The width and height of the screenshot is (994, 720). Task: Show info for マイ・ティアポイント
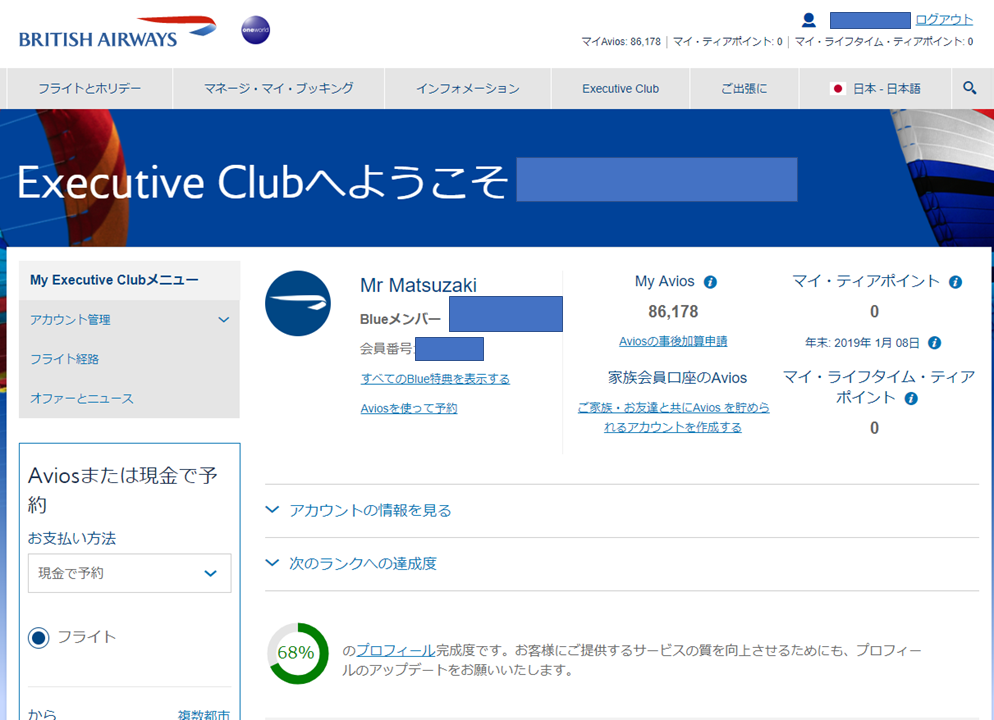(955, 282)
